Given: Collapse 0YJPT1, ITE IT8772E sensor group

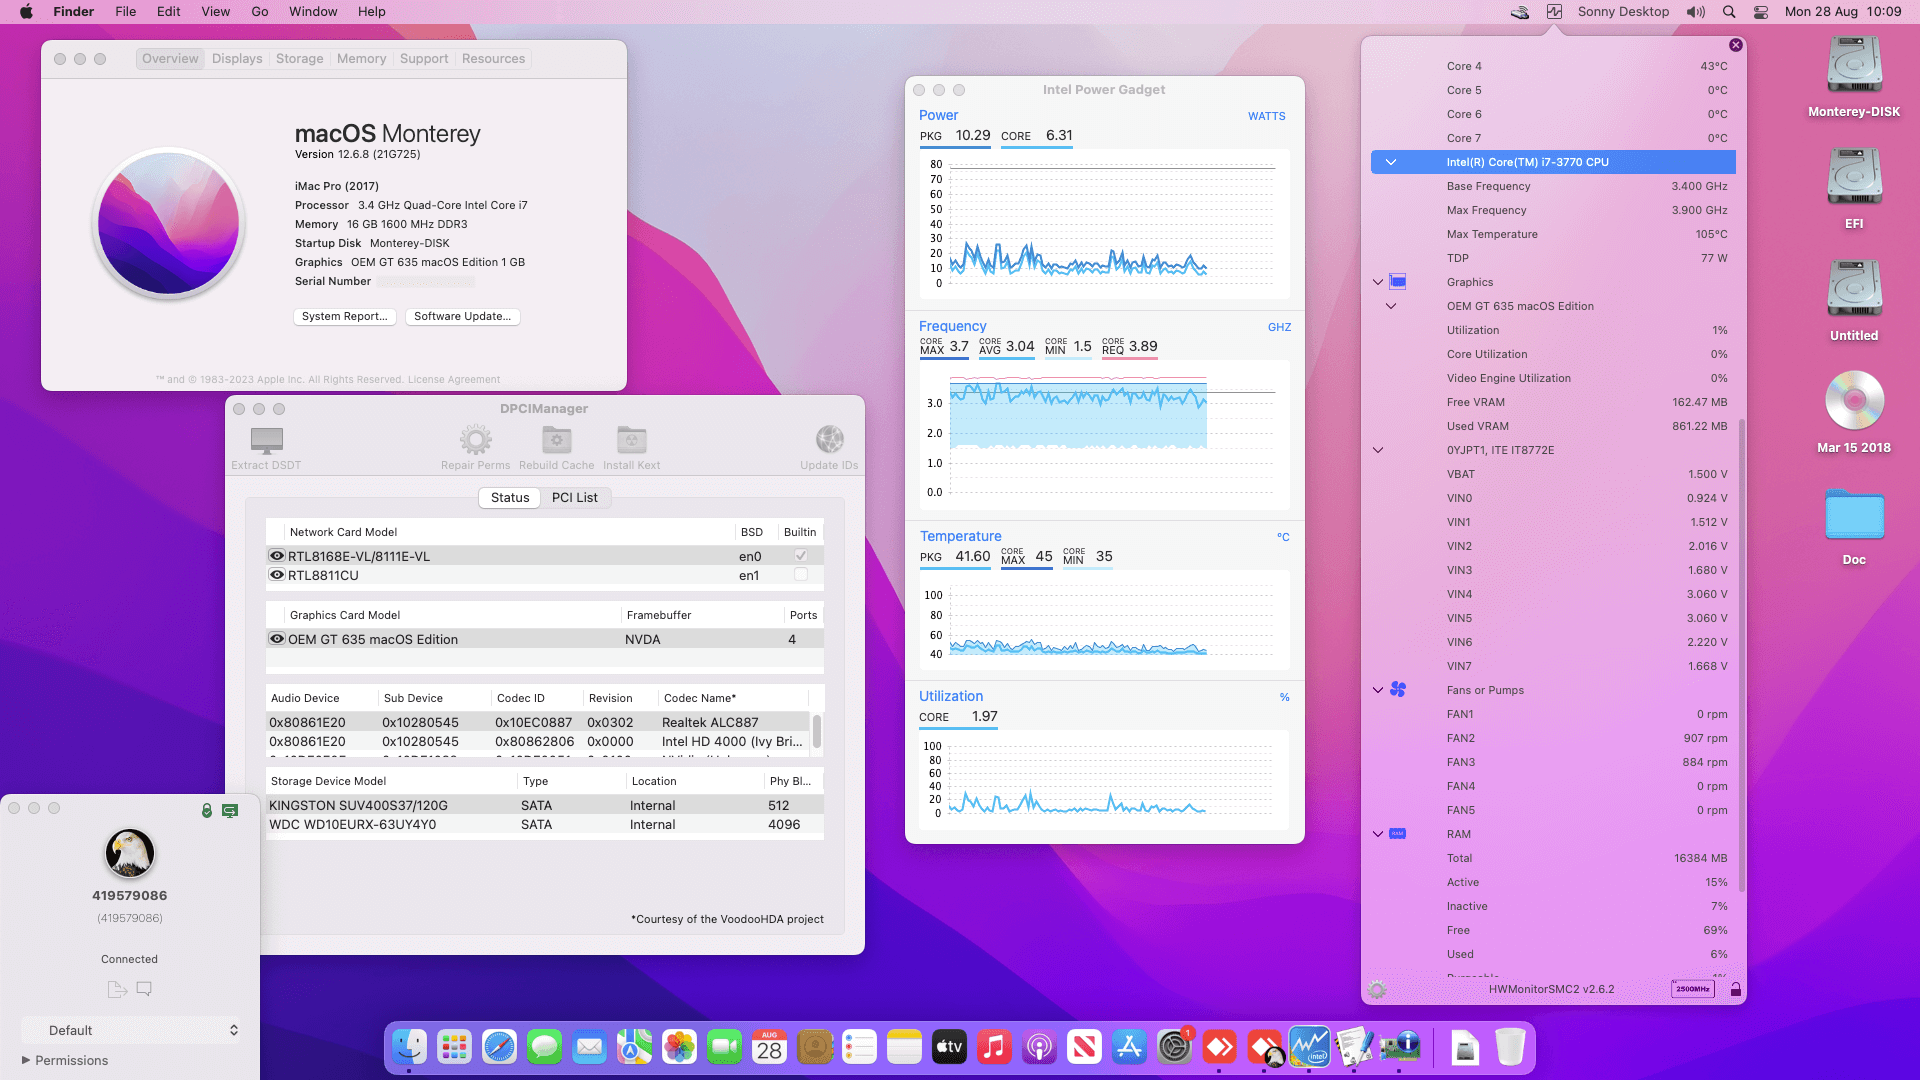Looking at the screenshot, I should (x=1378, y=450).
